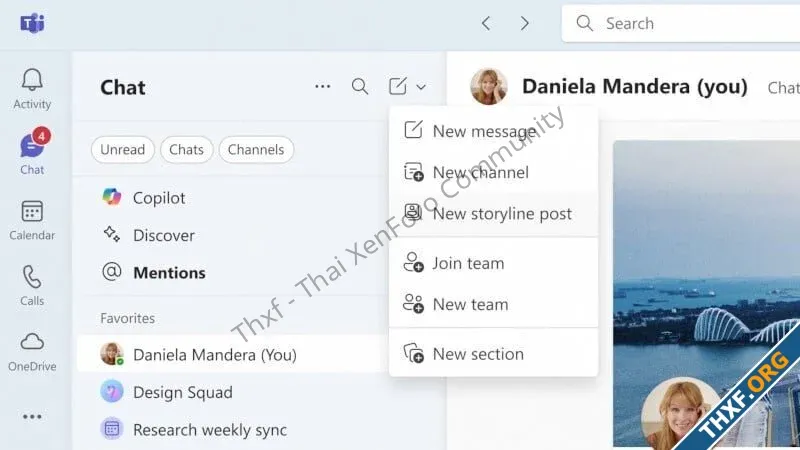Click the Daniela Mandera (you) header name
Viewport: 800px width, 450px height.
tap(635, 87)
